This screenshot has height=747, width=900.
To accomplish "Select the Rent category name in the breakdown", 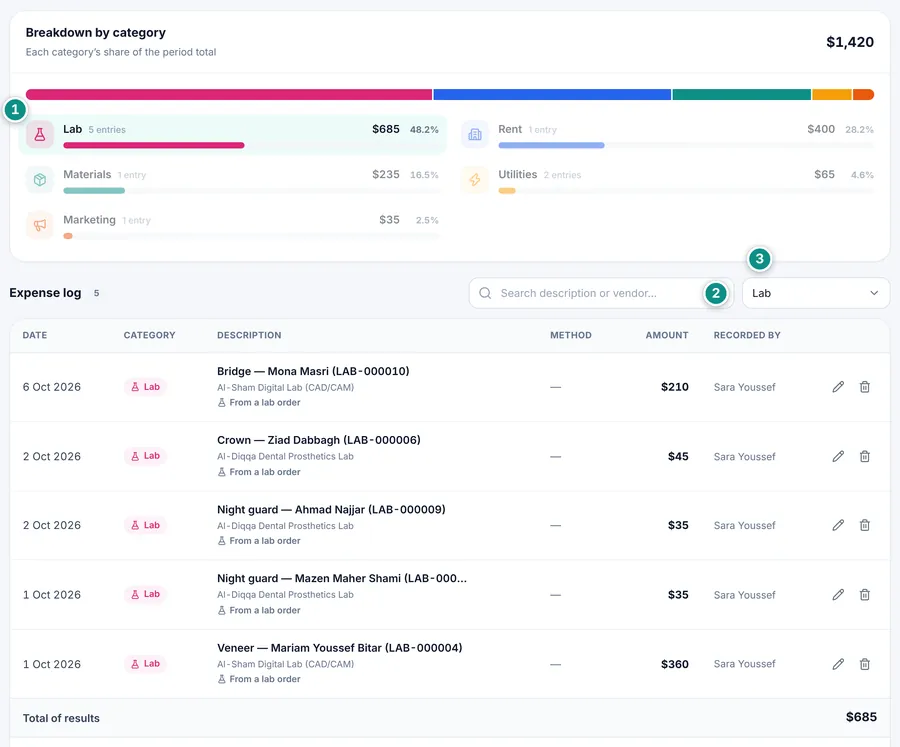I will click(510, 129).
